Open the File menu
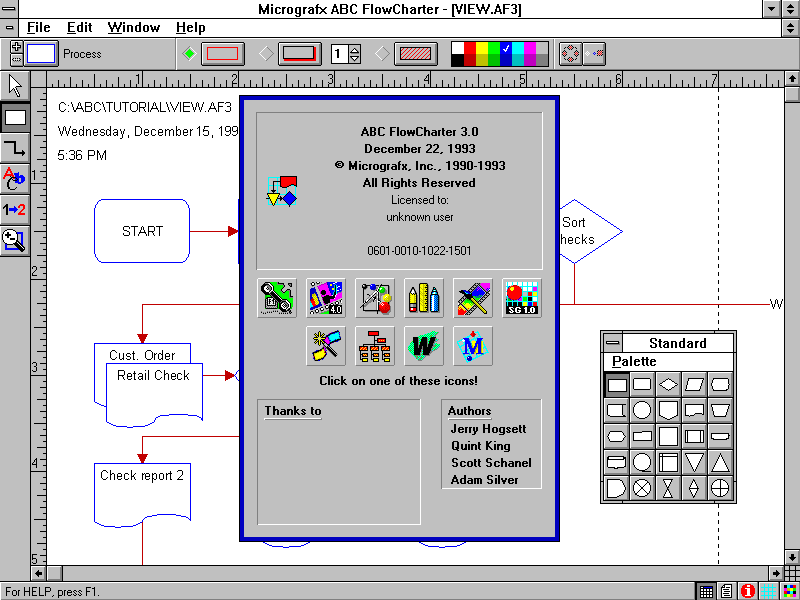The width and height of the screenshot is (800, 600). (x=39, y=28)
